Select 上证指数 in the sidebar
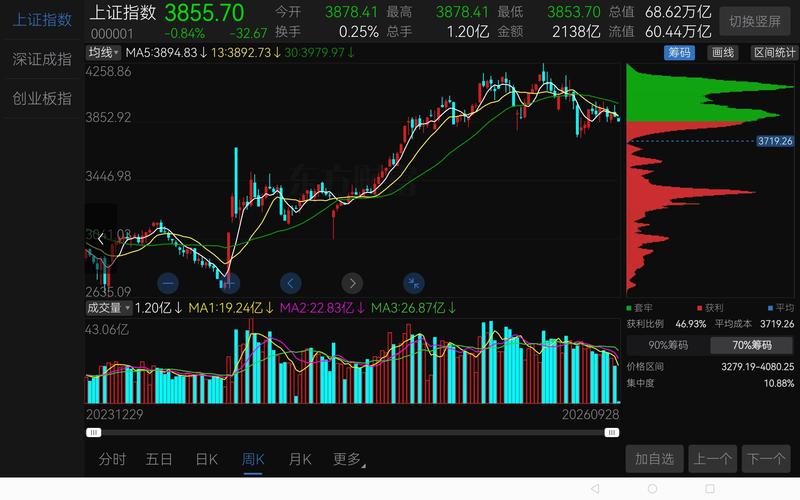800x500 pixels. click(42, 19)
